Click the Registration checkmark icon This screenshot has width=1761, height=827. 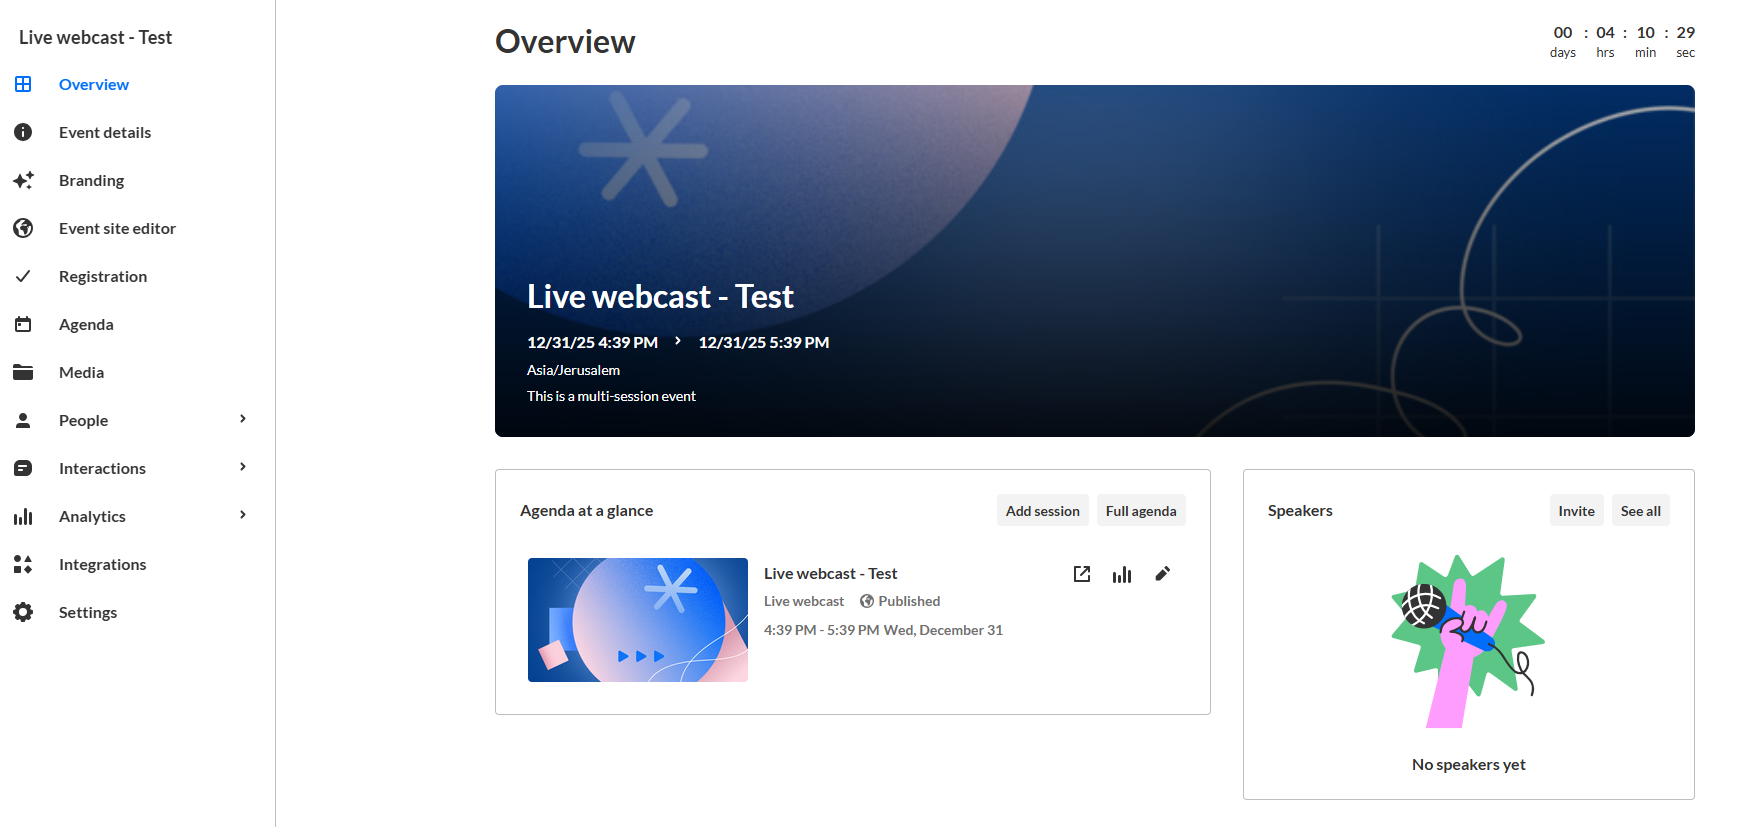pos(23,276)
